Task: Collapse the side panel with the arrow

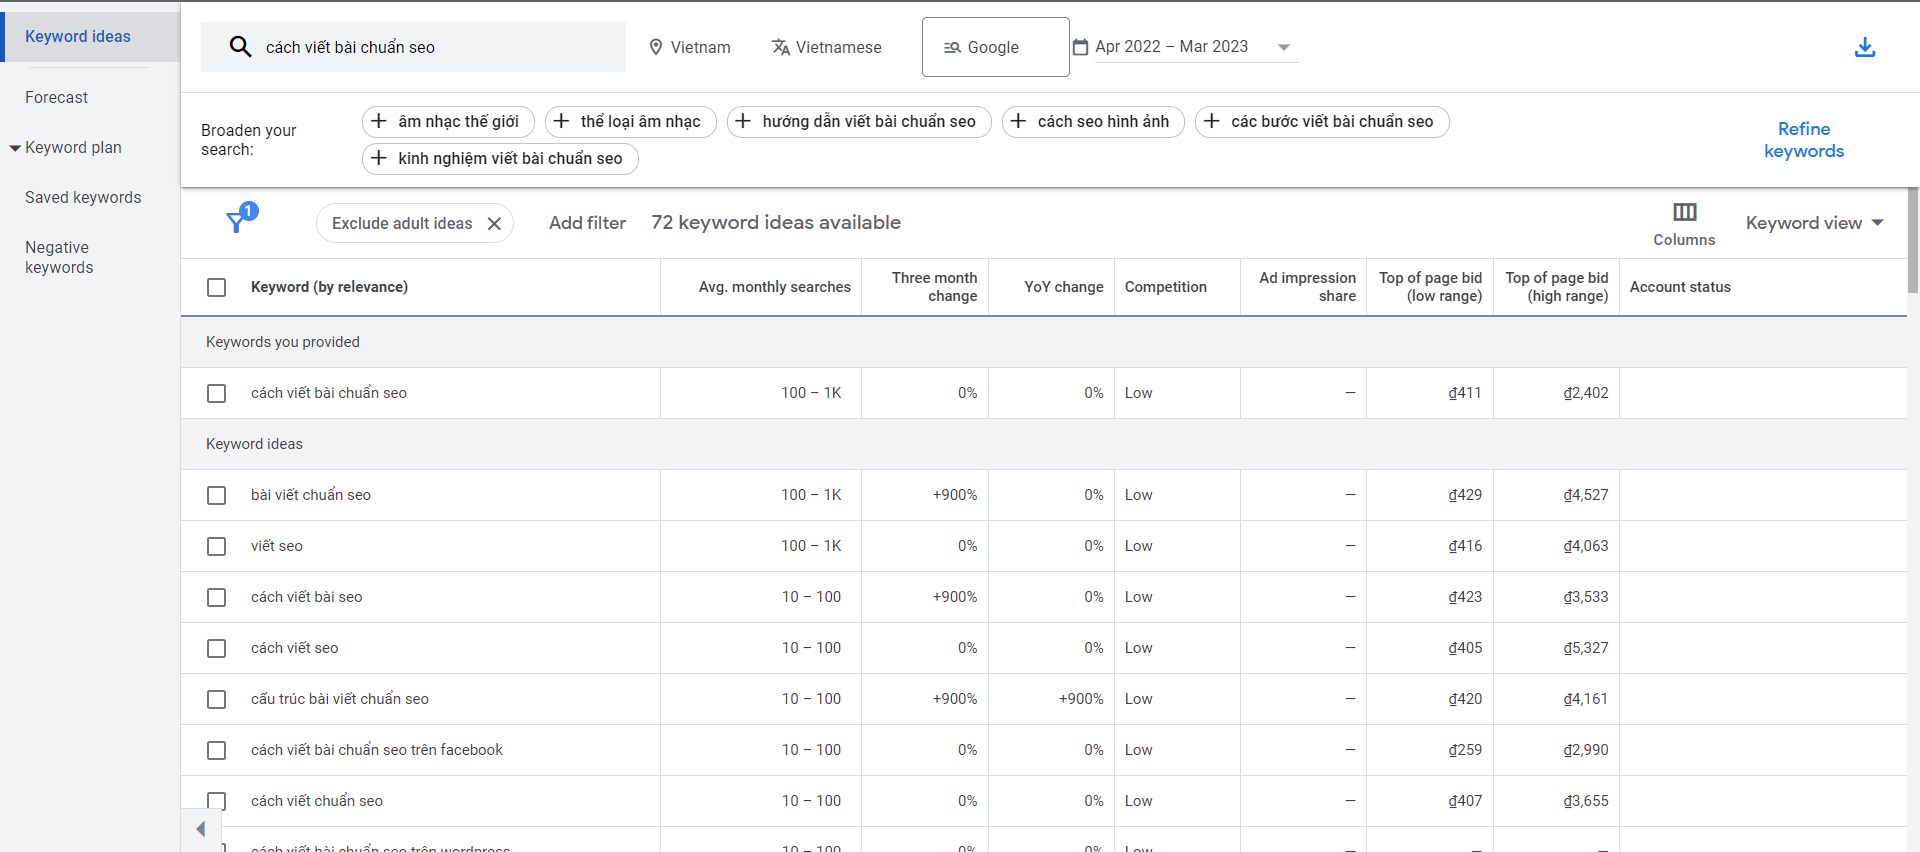Action: coord(200,829)
